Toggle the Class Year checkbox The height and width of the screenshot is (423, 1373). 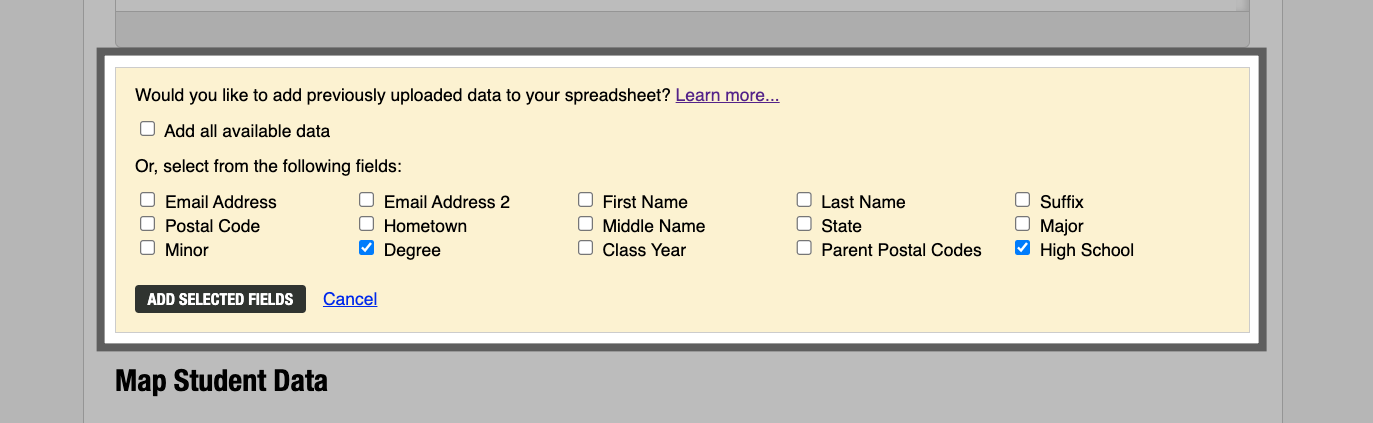click(585, 248)
